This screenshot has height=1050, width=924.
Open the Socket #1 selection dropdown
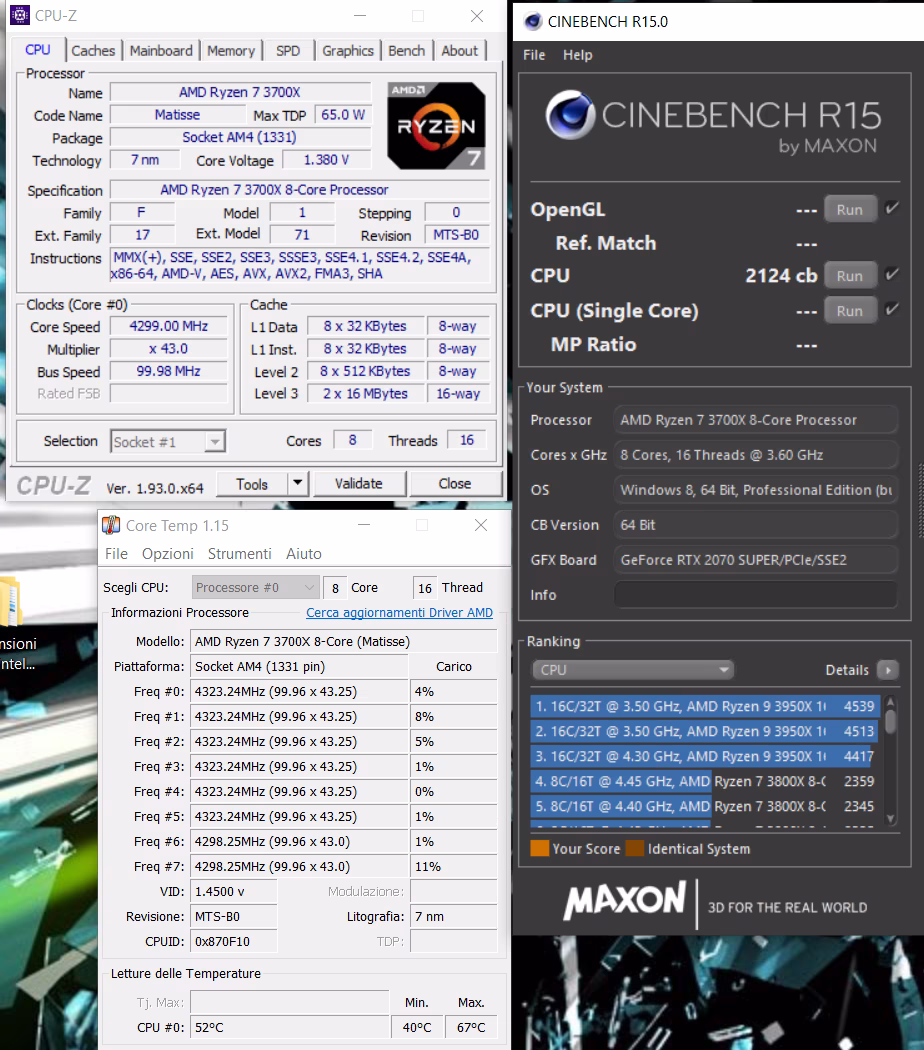pyautogui.click(x=168, y=441)
